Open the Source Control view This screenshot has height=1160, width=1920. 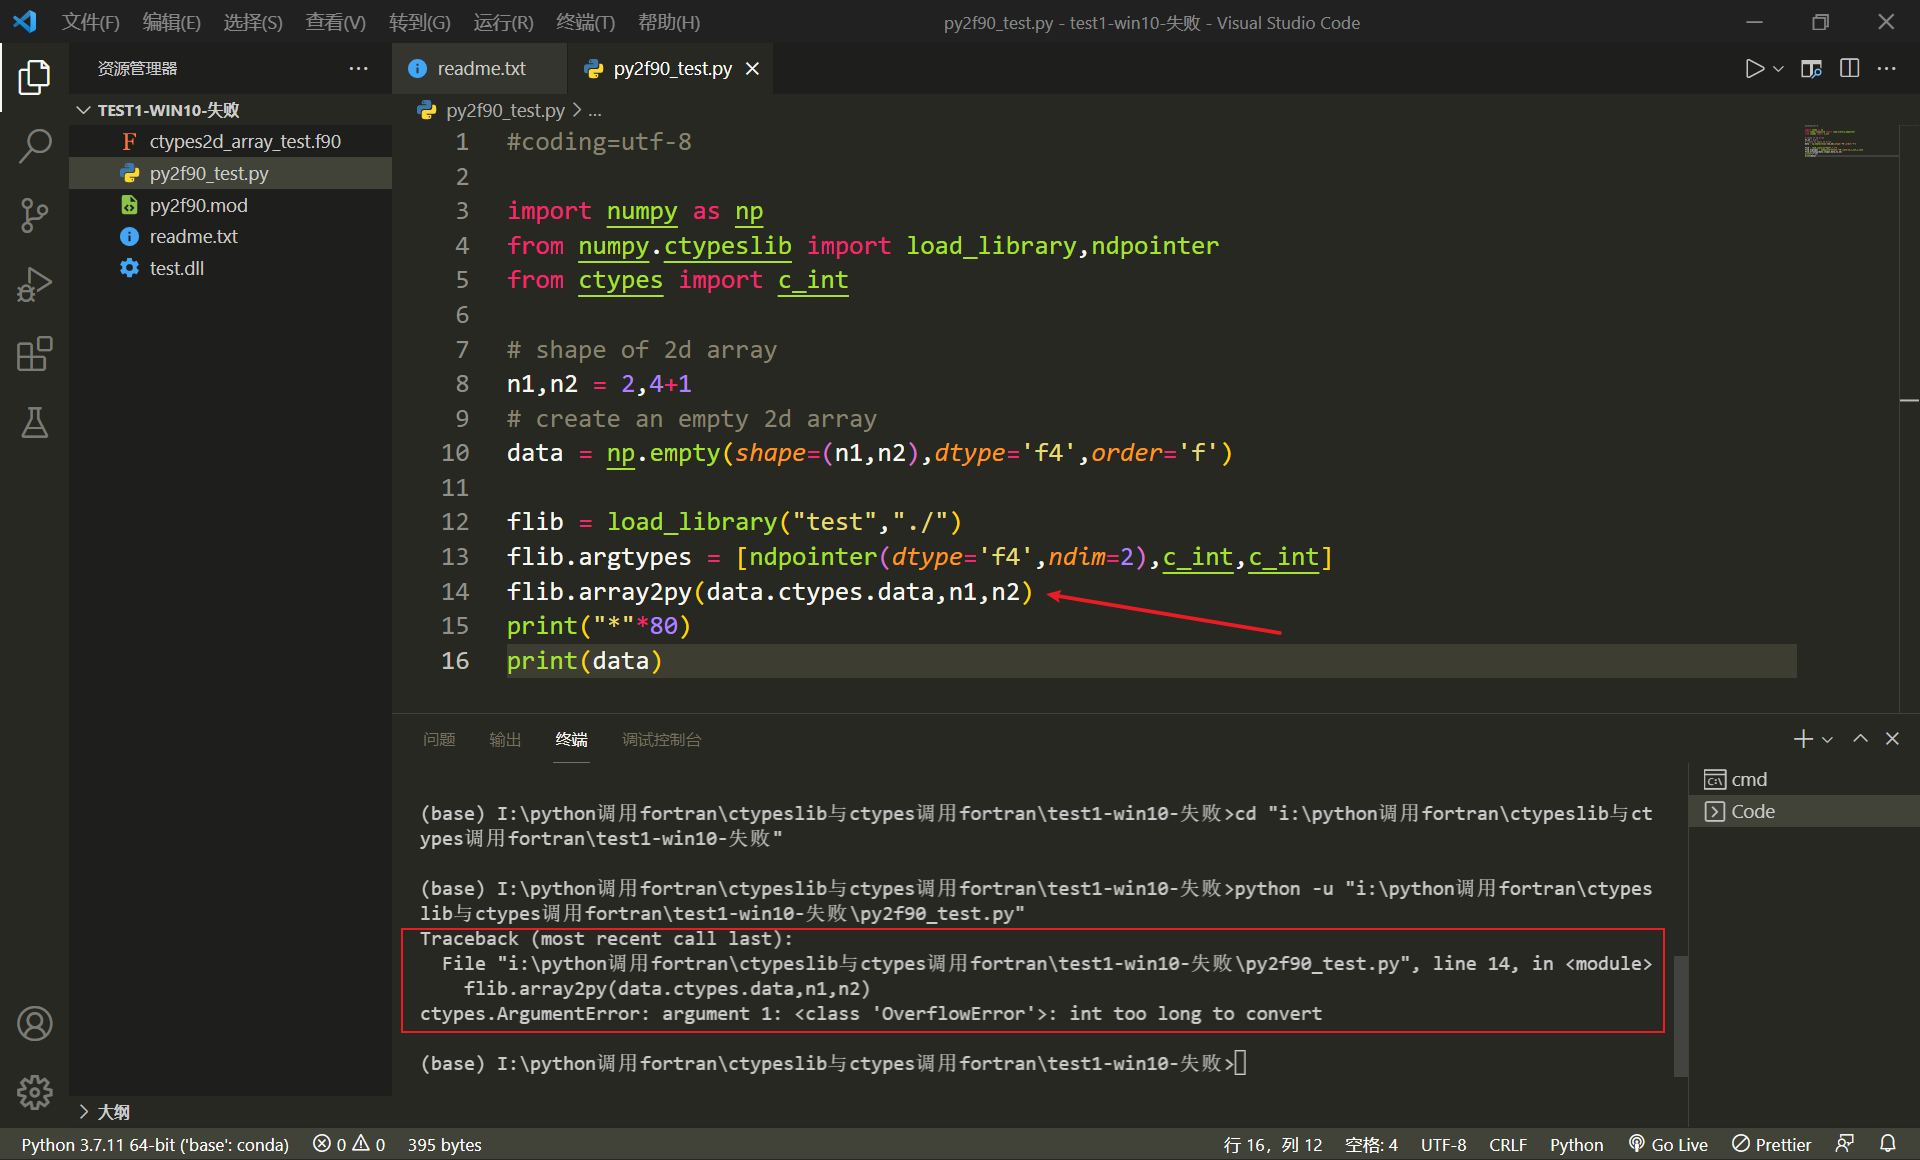click(34, 215)
